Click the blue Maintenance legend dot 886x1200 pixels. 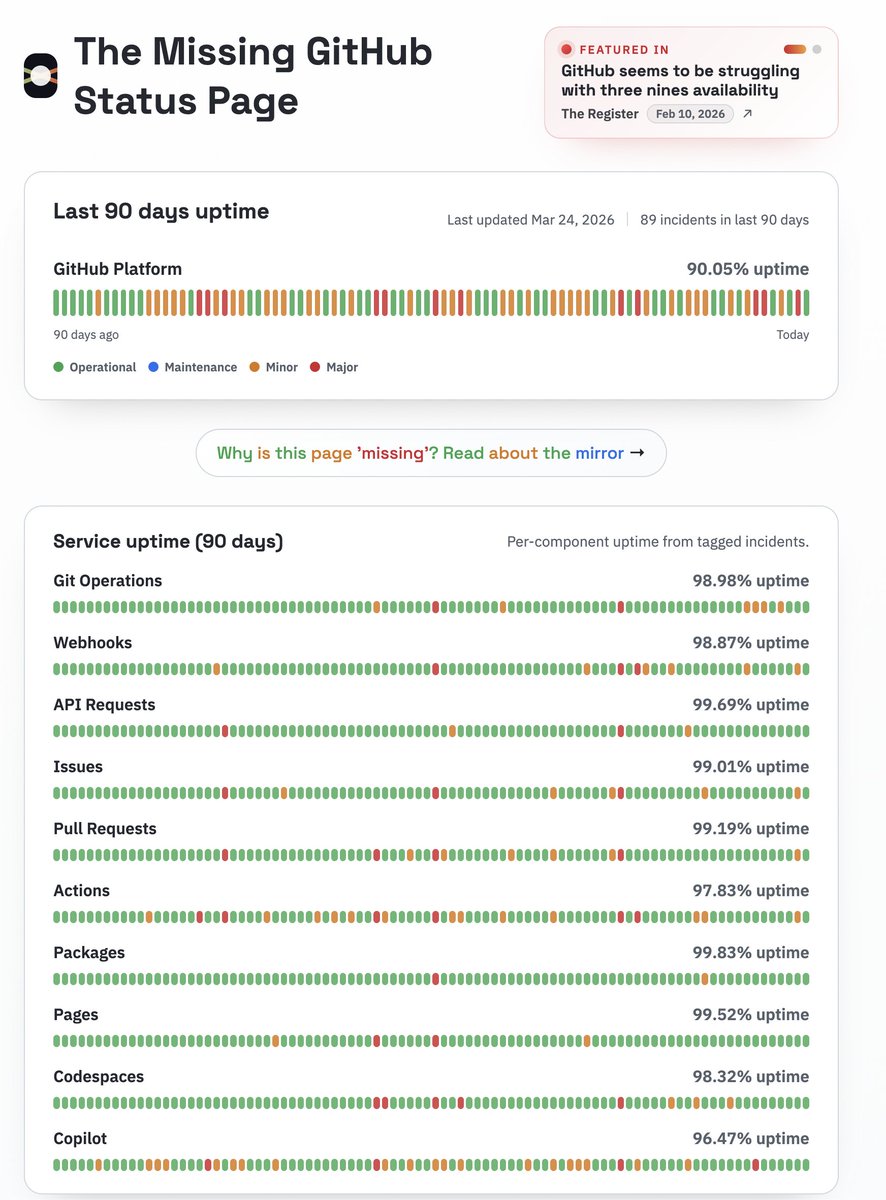click(x=154, y=367)
